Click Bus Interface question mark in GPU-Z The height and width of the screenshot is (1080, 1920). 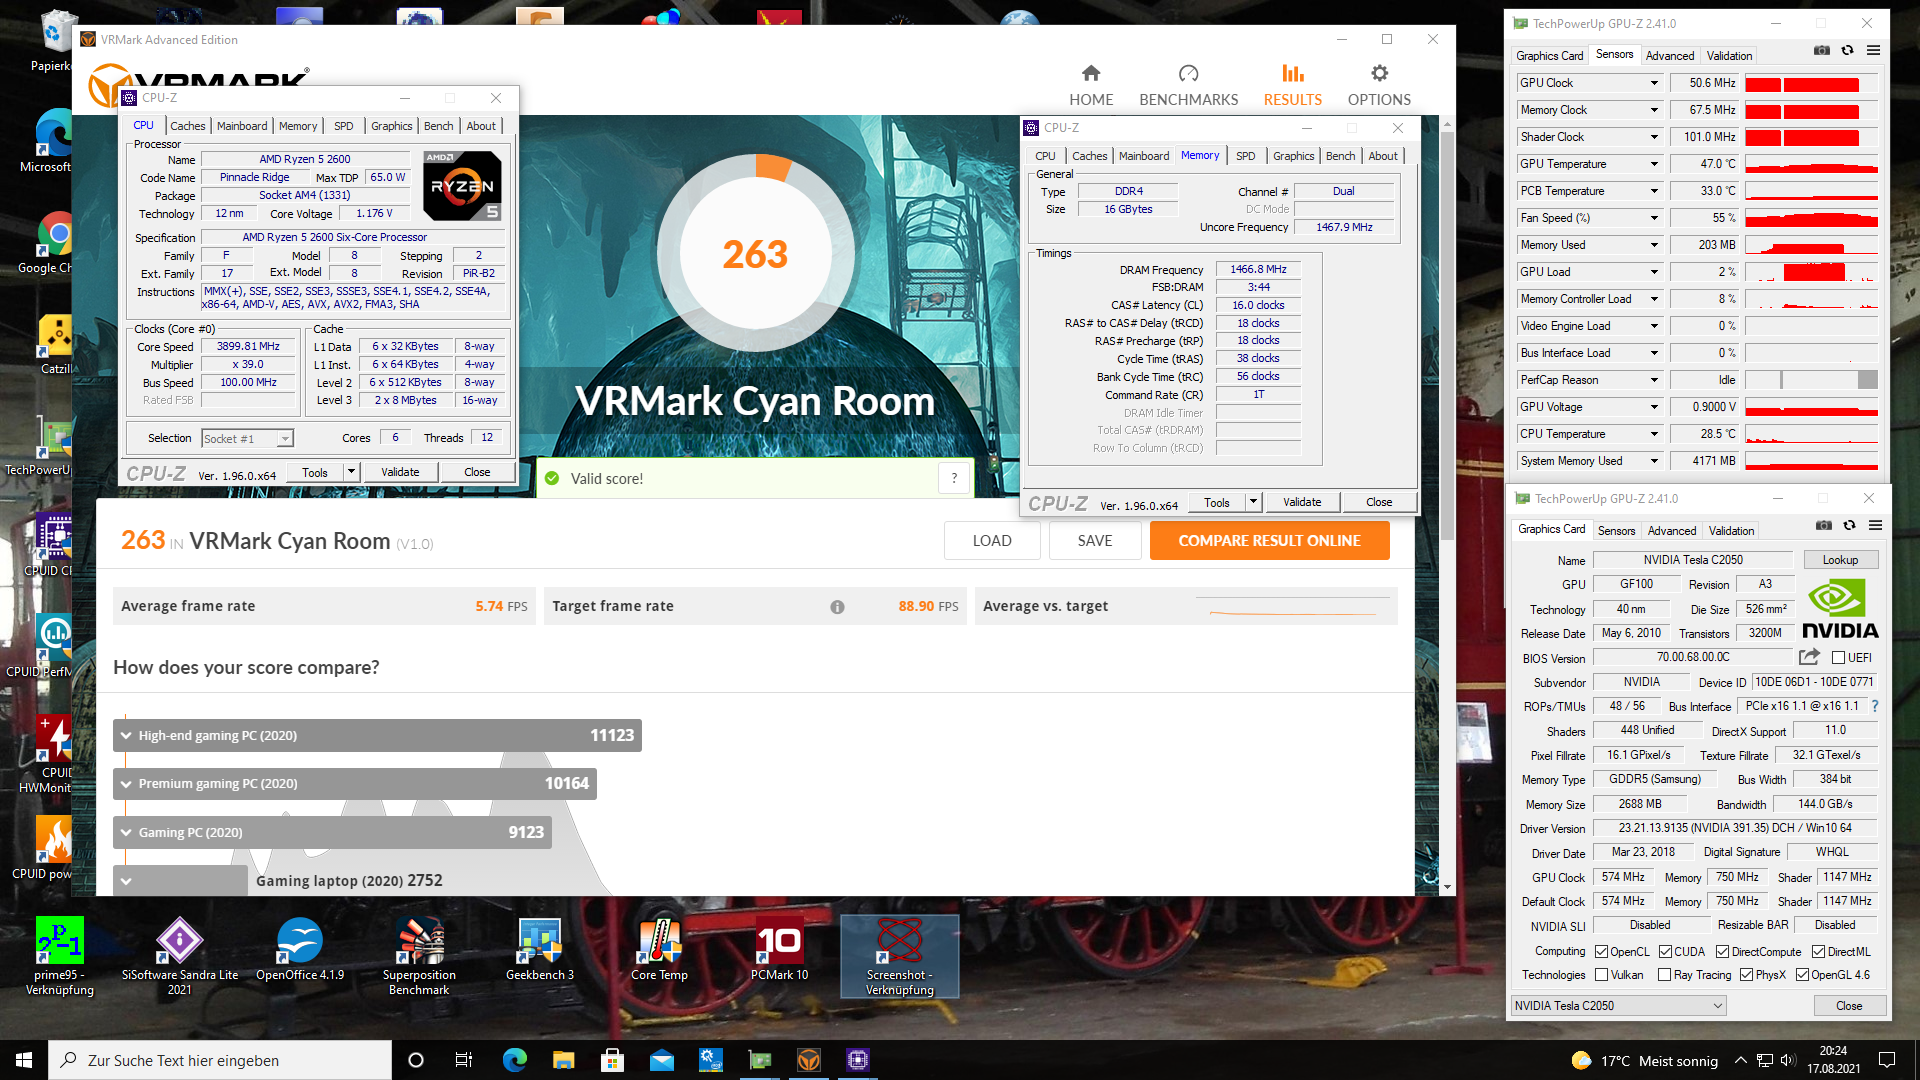coord(1874,706)
